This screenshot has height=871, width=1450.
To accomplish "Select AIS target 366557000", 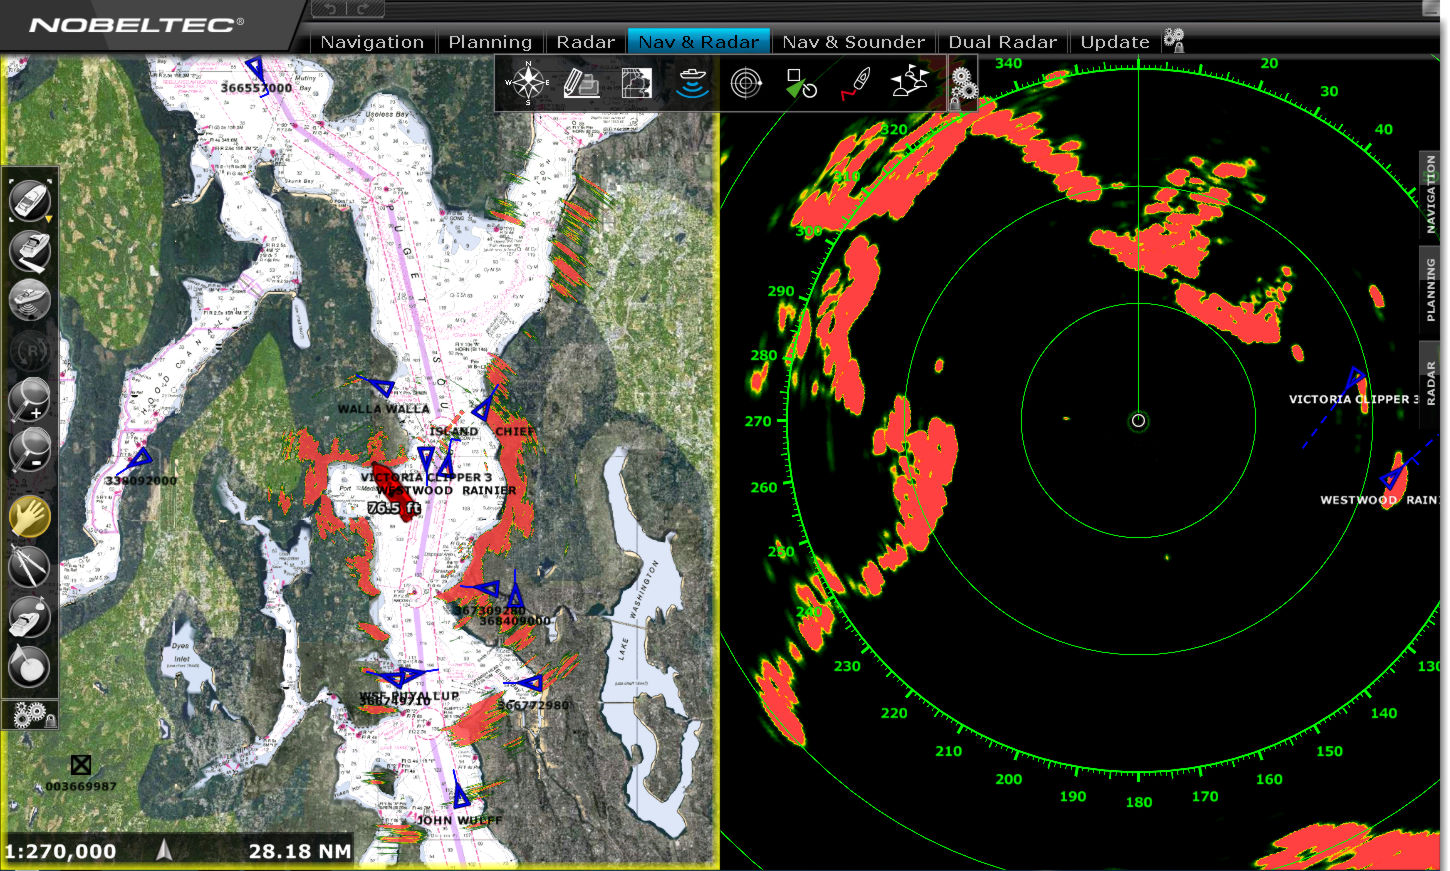I will (257, 70).
